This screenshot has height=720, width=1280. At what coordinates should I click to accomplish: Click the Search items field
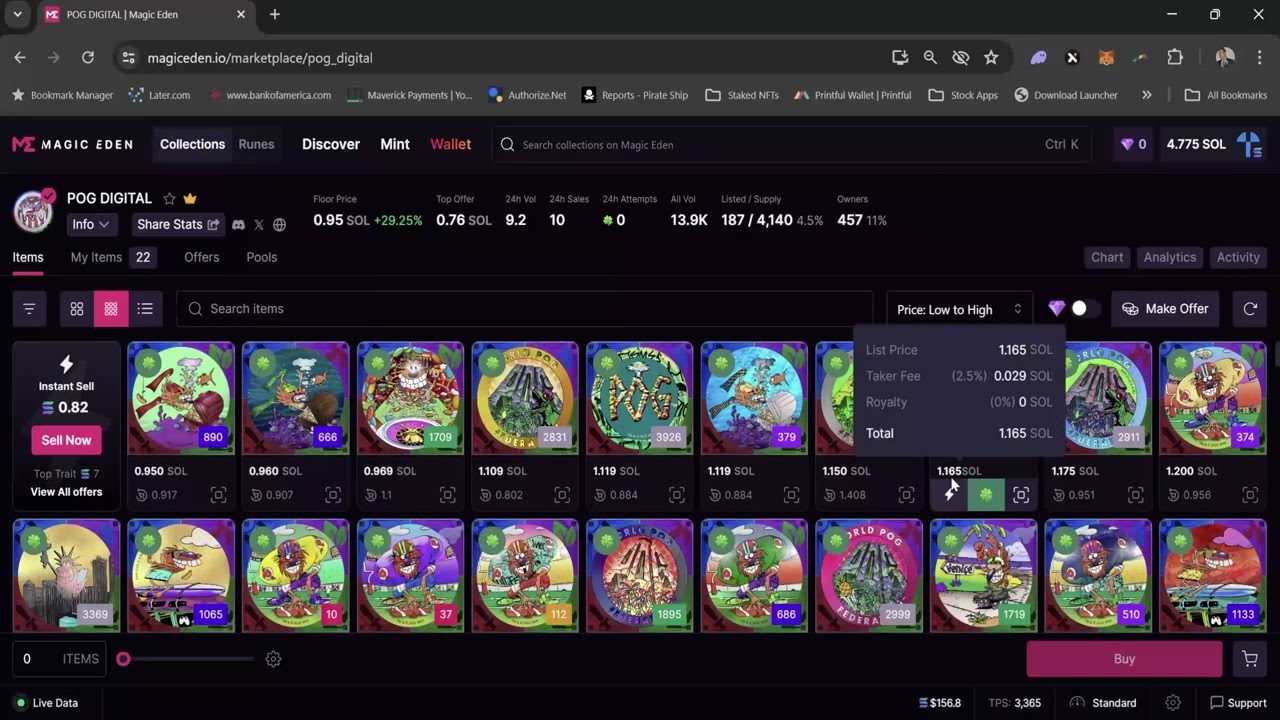pyautogui.click(x=525, y=309)
